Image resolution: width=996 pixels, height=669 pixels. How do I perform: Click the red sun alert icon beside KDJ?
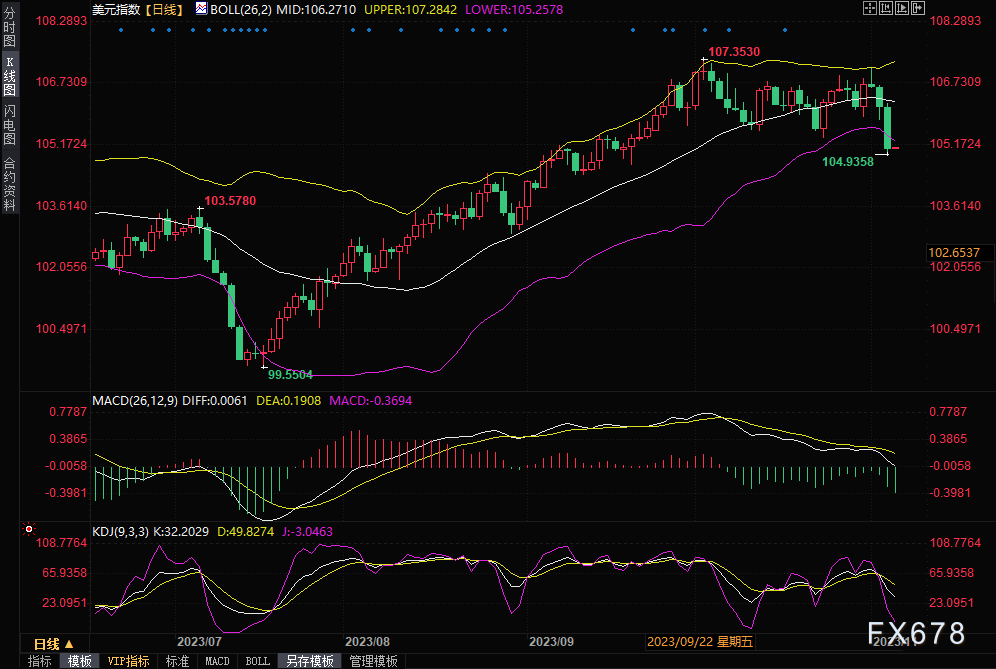click(x=29, y=529)
